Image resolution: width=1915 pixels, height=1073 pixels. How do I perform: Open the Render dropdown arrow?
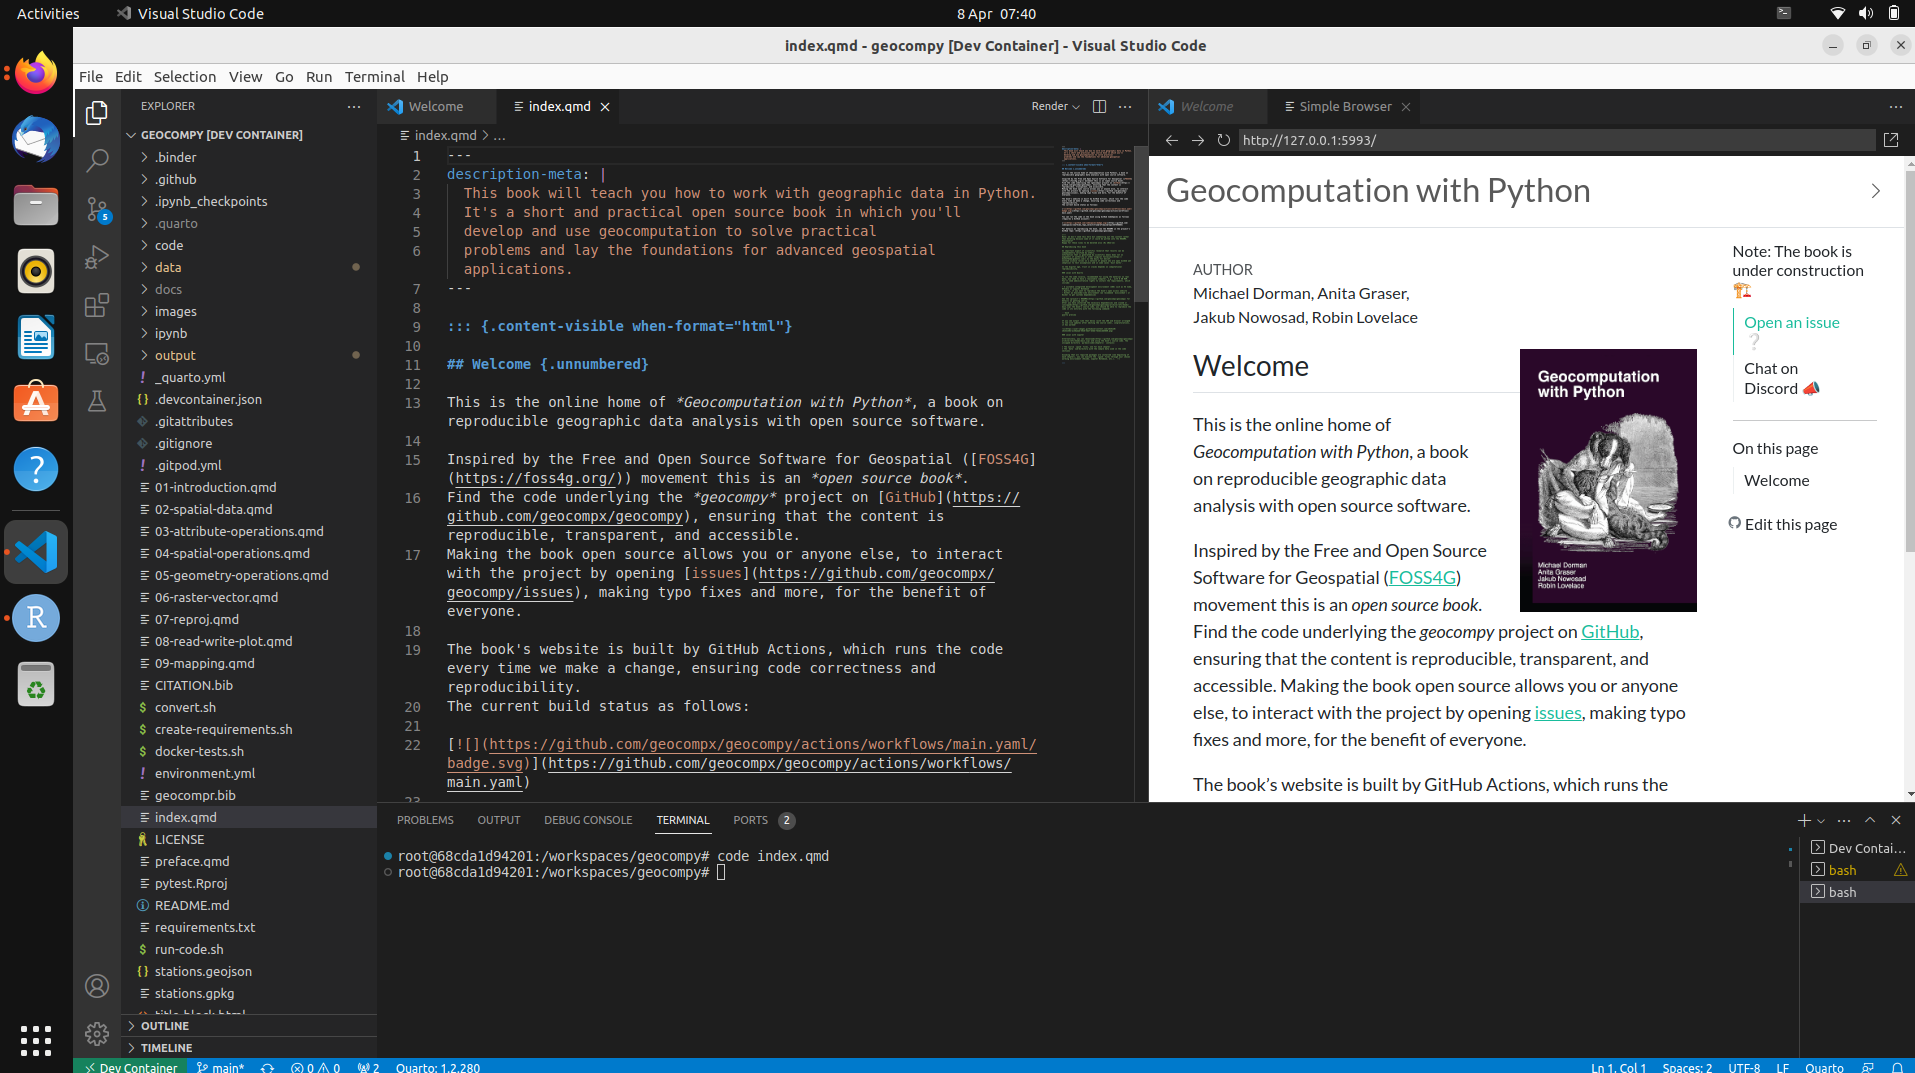tap(1076, 107)
